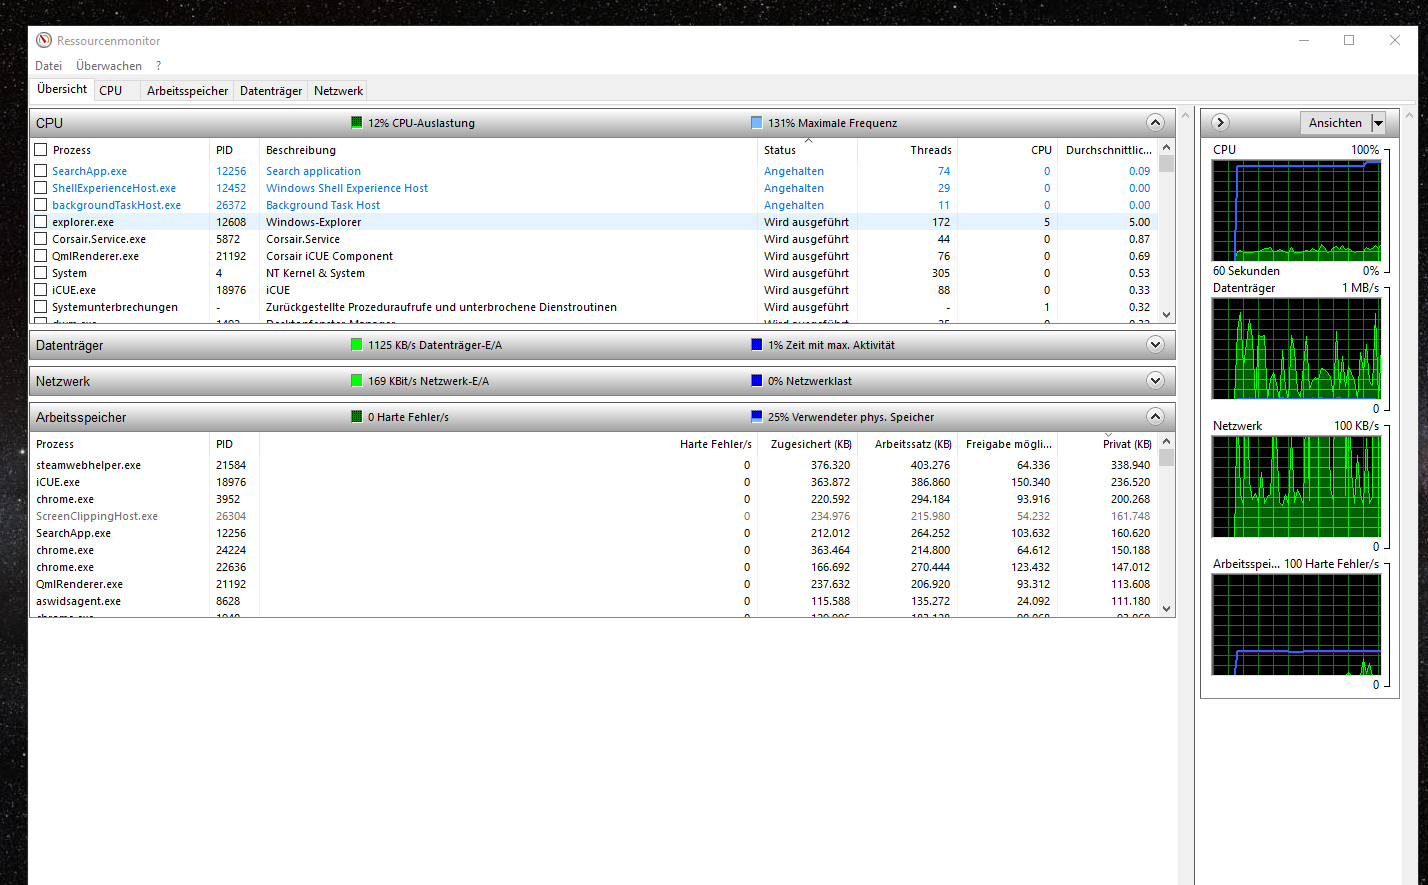Check the Corsair.Service.exe checkbox
This screenshot has height=885, width=1428.
41,239
